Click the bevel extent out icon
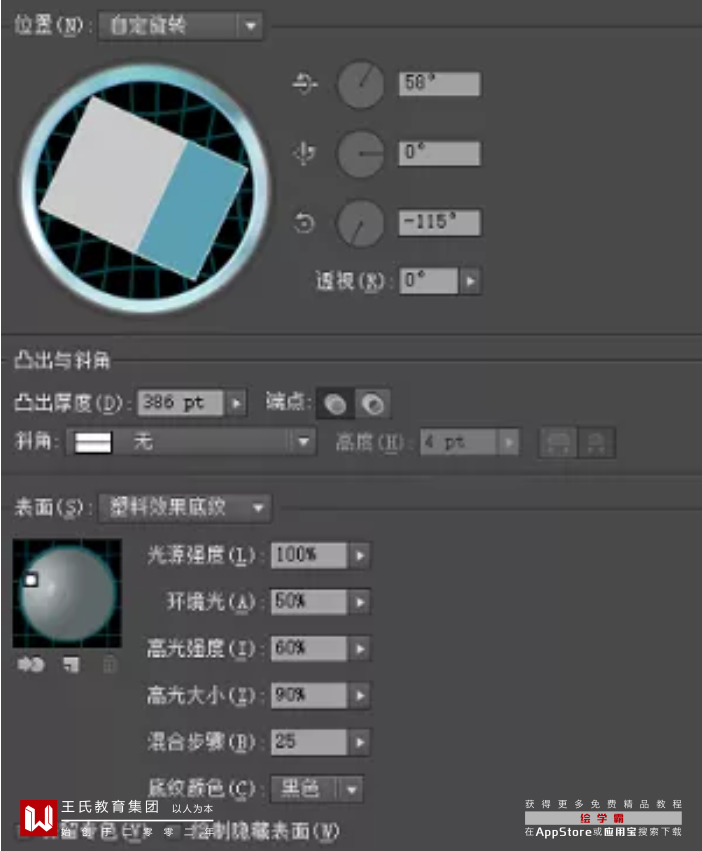This screenshot has width=702, height=851. pyautogui.click(x=558, y=443)
